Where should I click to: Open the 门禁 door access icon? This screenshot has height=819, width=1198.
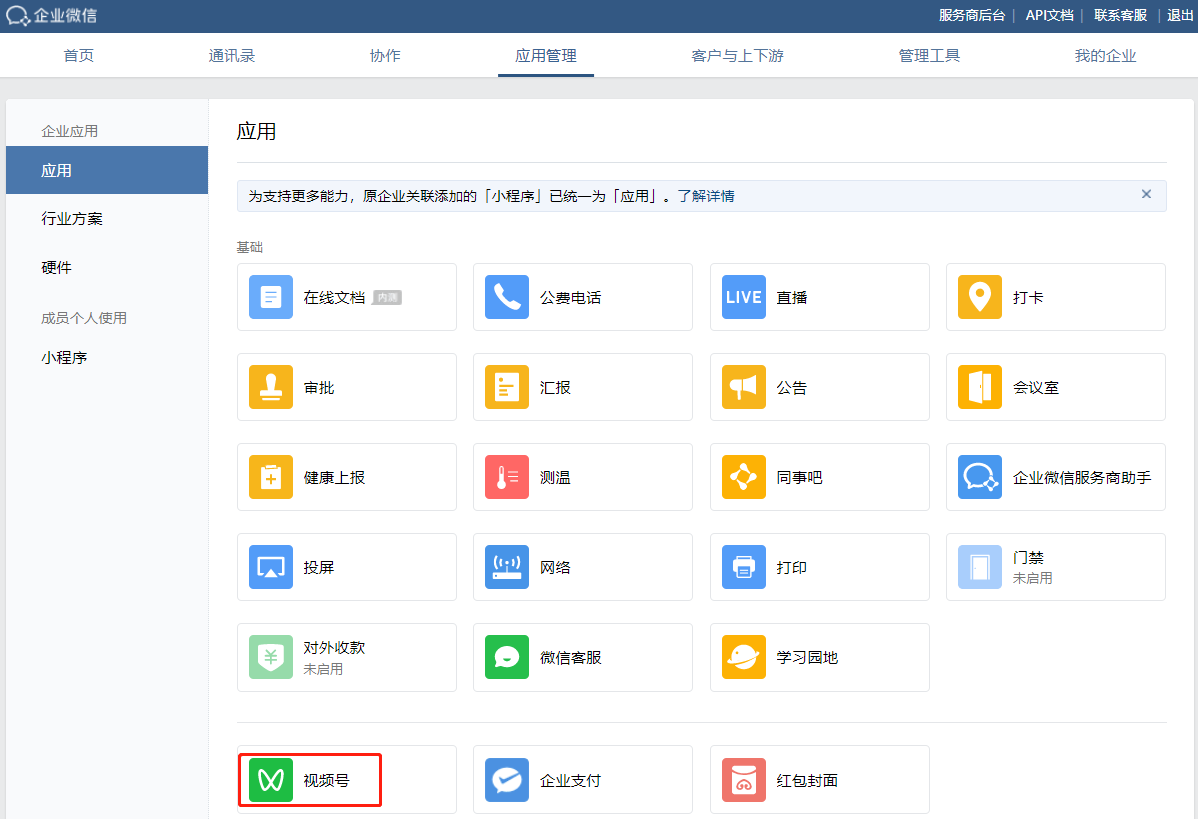point(979,567)
